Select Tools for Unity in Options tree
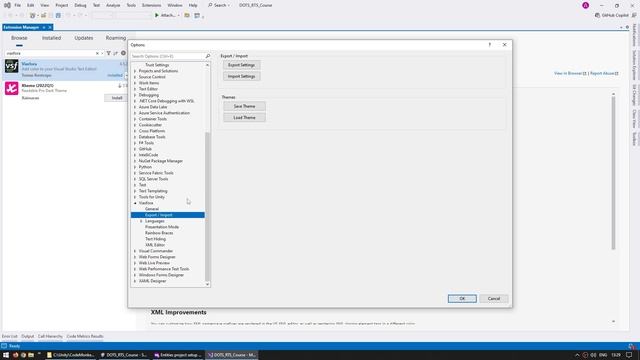 (x=152, y=197)
